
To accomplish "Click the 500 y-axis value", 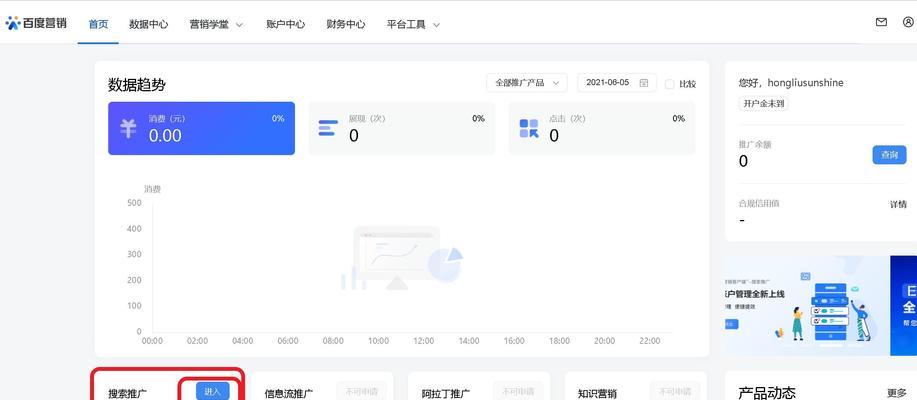I will pos(135,203).
